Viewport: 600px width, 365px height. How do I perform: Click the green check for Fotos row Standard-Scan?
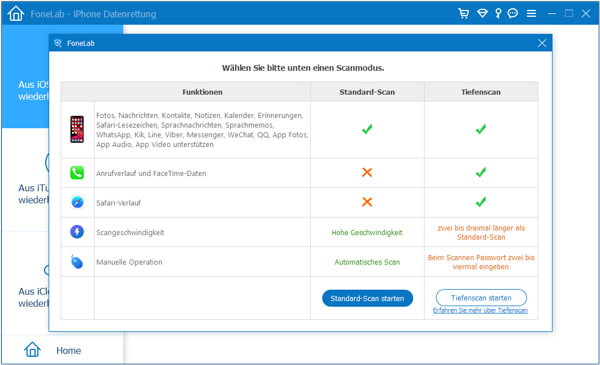(367, 129)
